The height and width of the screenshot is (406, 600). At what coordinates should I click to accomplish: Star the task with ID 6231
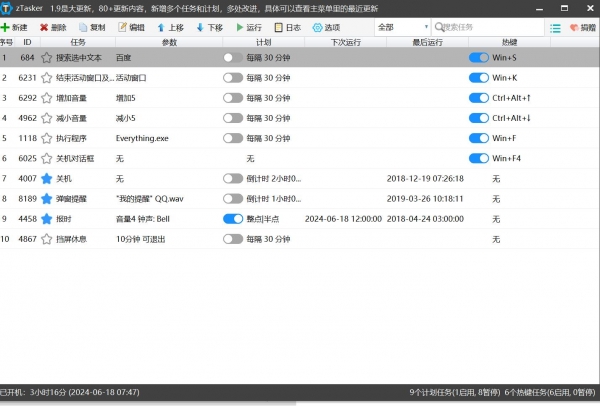[x=47, y=78]
